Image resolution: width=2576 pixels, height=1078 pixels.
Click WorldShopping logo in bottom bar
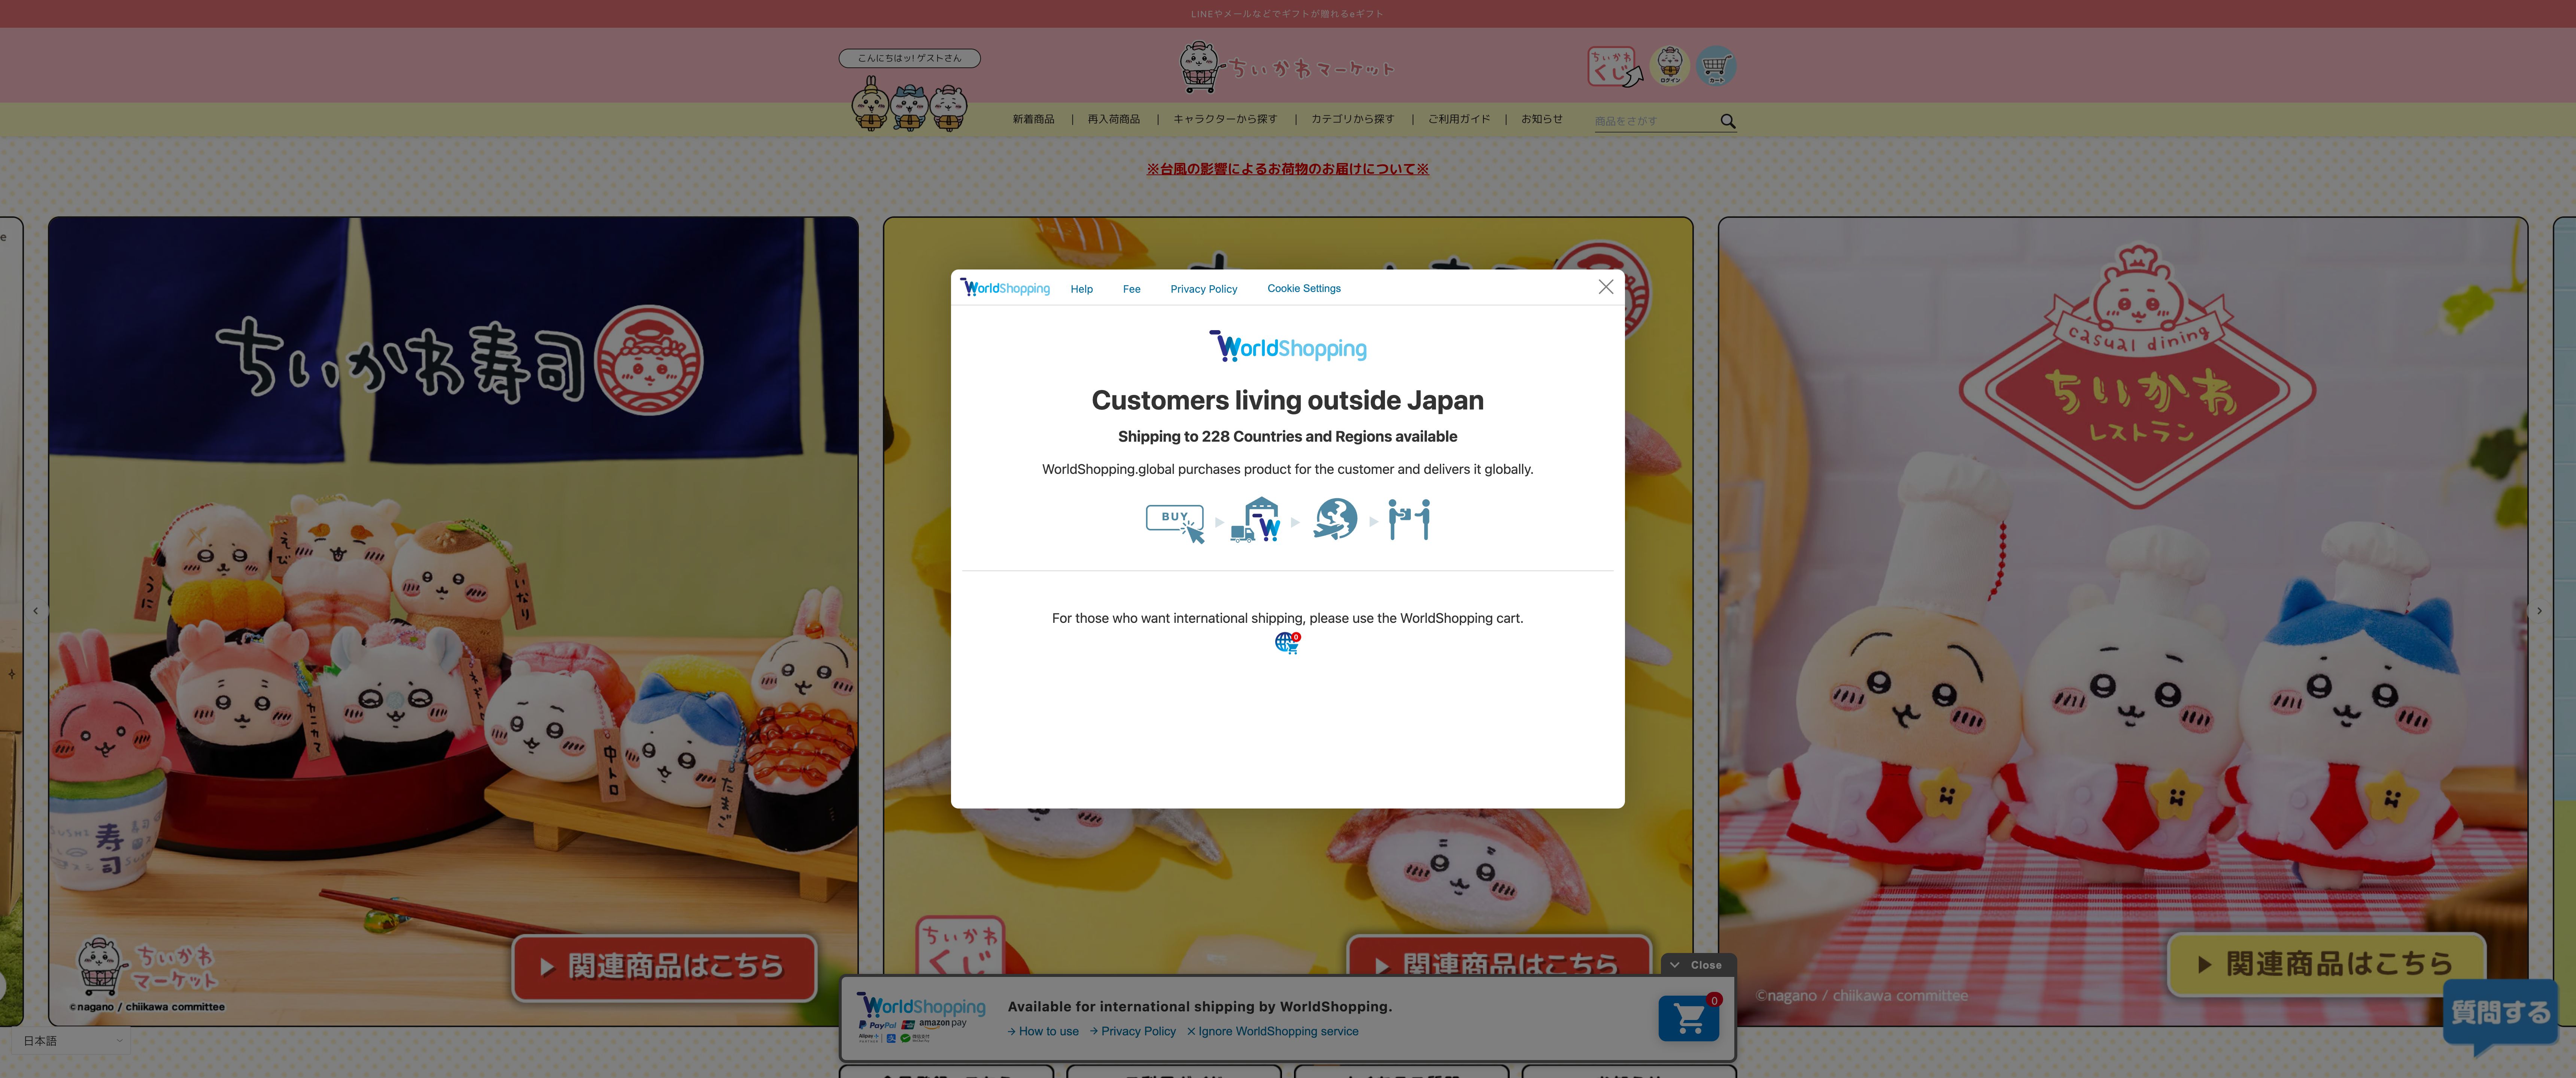(921, 1005)
